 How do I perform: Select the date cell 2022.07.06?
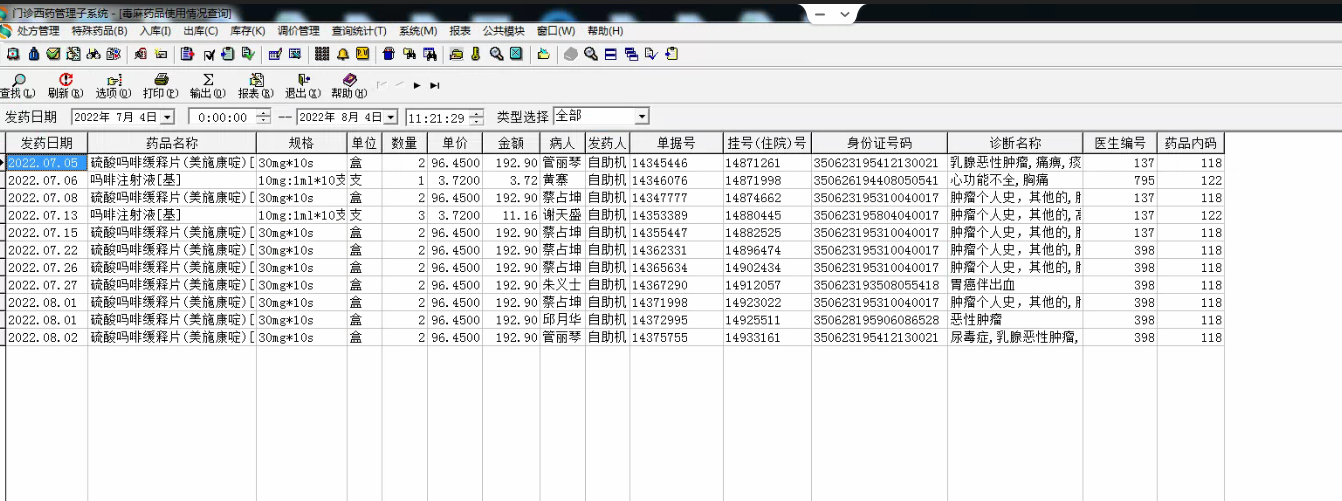click(46, 180)
